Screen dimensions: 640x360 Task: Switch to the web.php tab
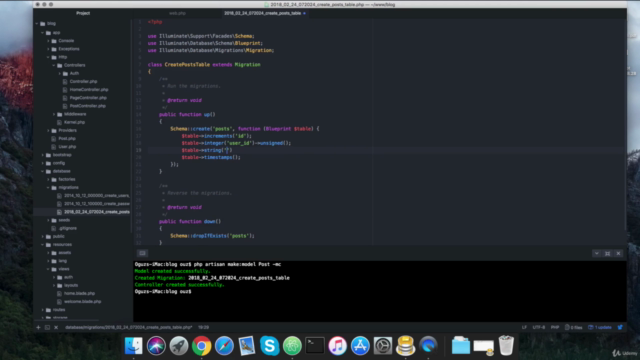click(177, 13)
